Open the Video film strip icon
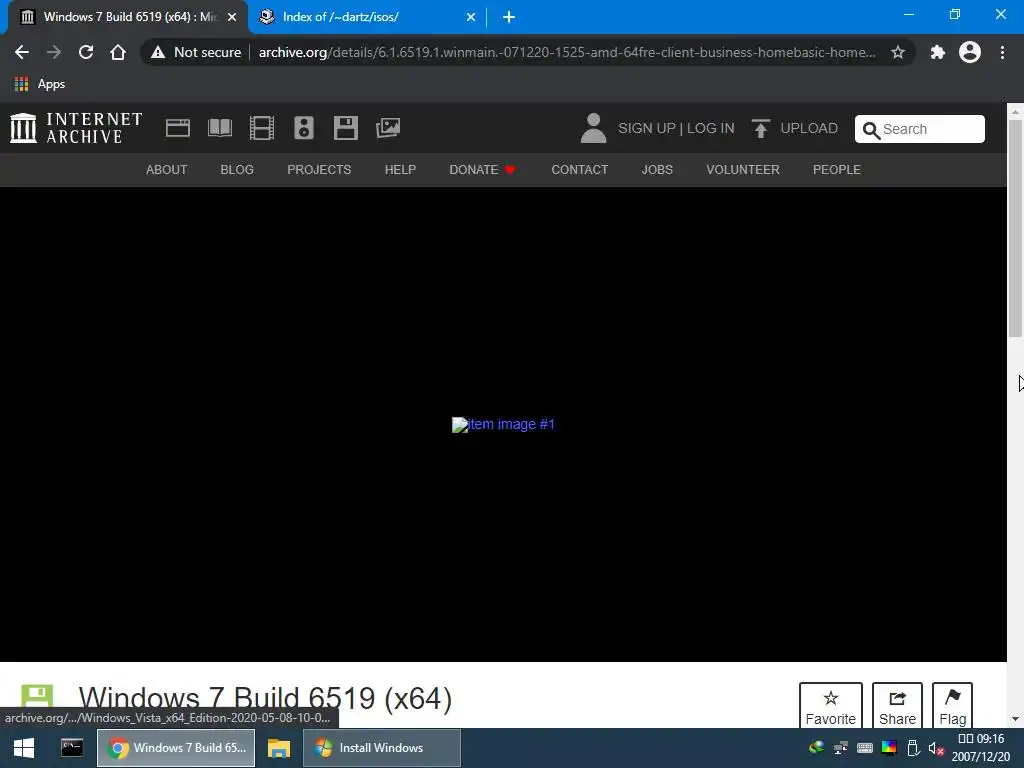Image resolution: width=1024 pixels, height=768 pixels. tap(262, 128)
